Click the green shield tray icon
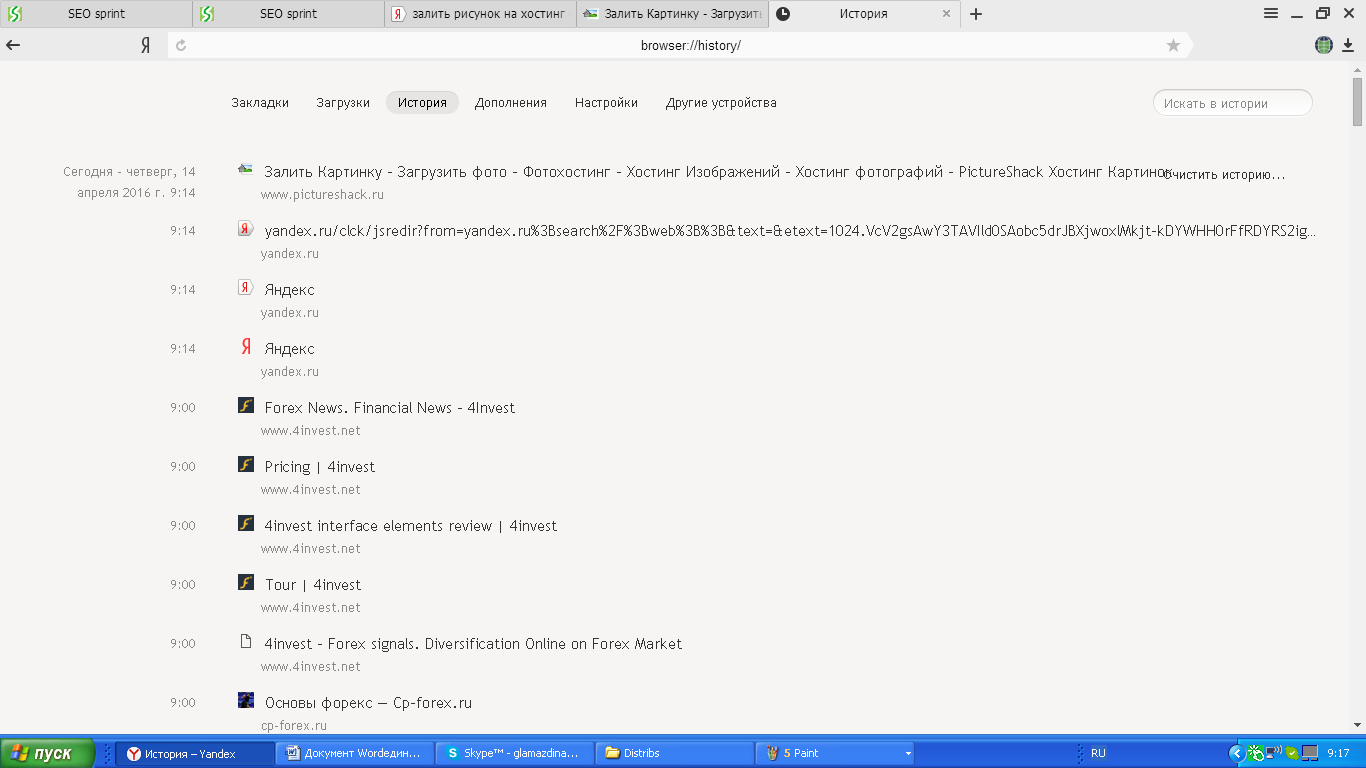 click(x=1292, y=753)
